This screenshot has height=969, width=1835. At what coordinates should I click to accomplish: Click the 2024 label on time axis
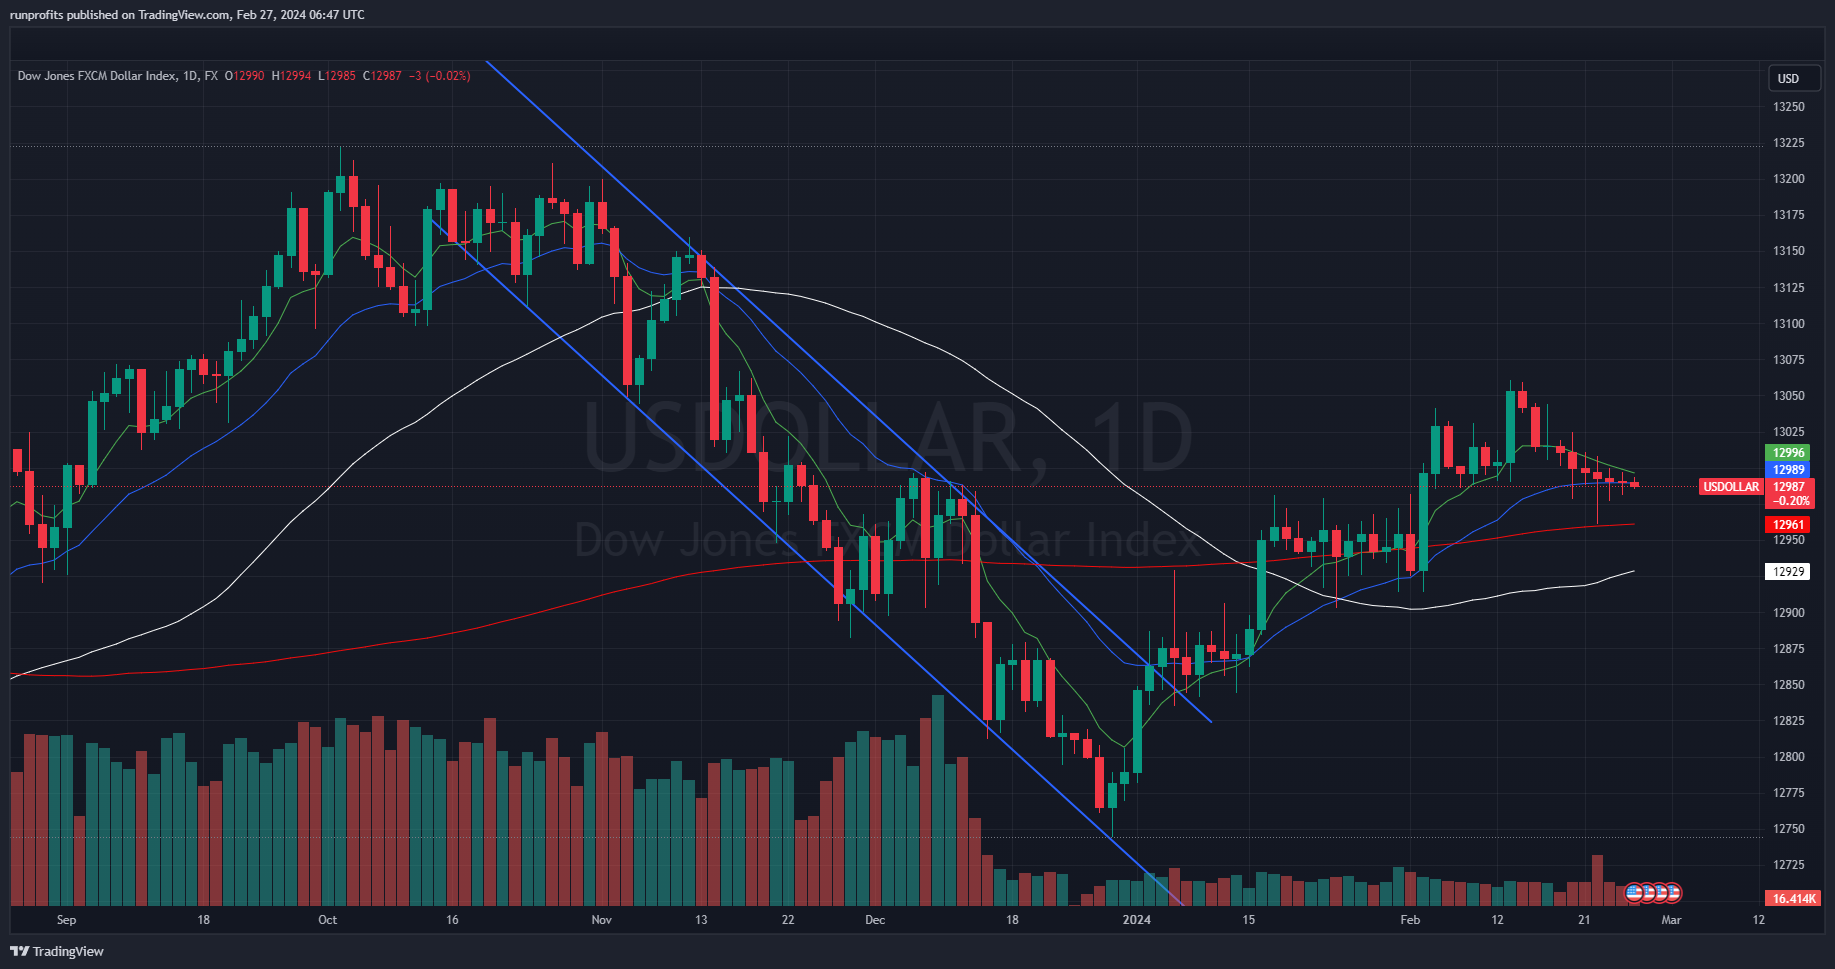point(1137,920)
